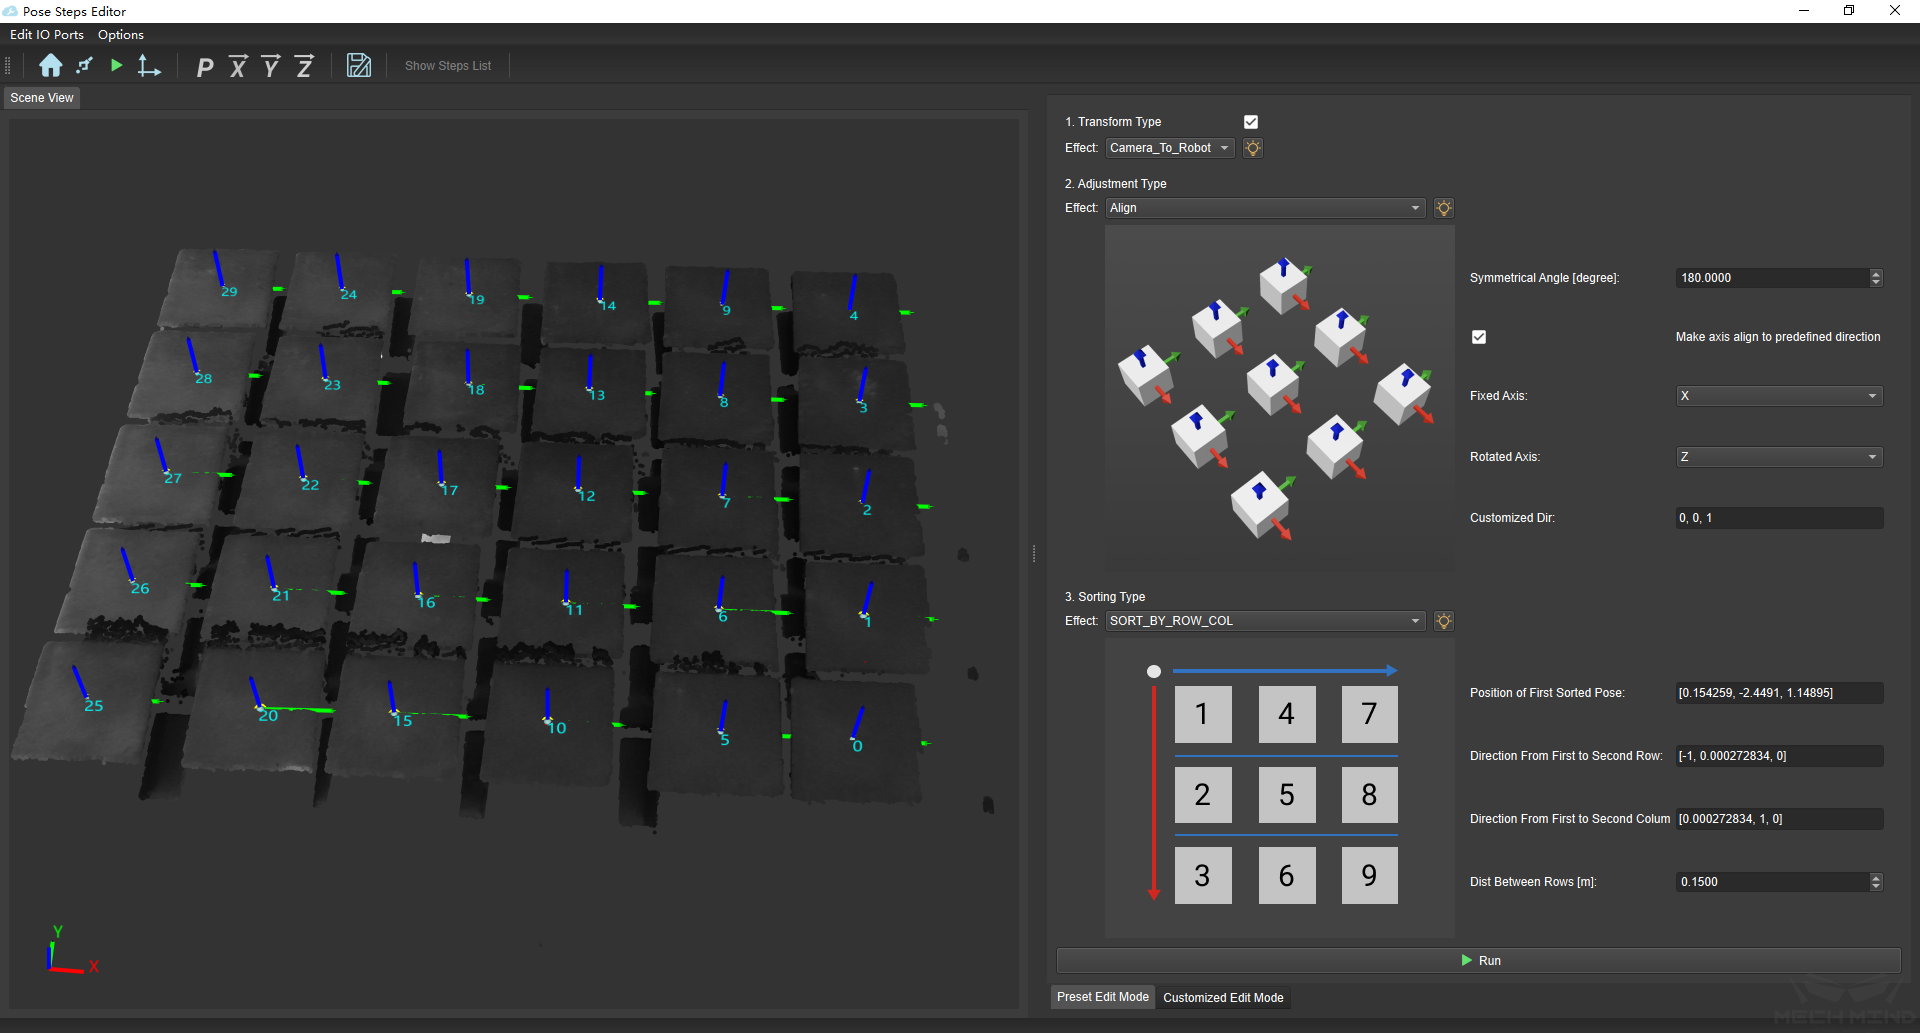Expand the Fixed Axis dropdown

pos(1778,396)
